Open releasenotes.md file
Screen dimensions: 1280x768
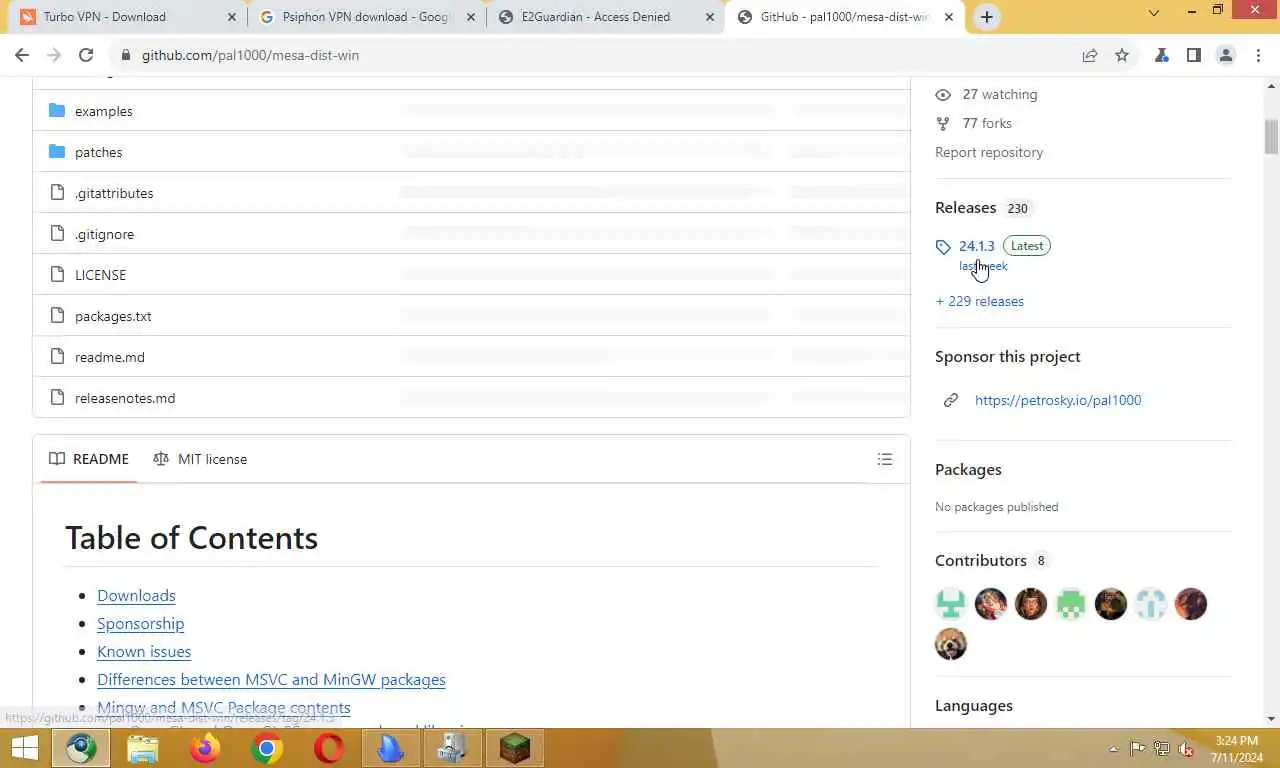(x=125, y=398)
